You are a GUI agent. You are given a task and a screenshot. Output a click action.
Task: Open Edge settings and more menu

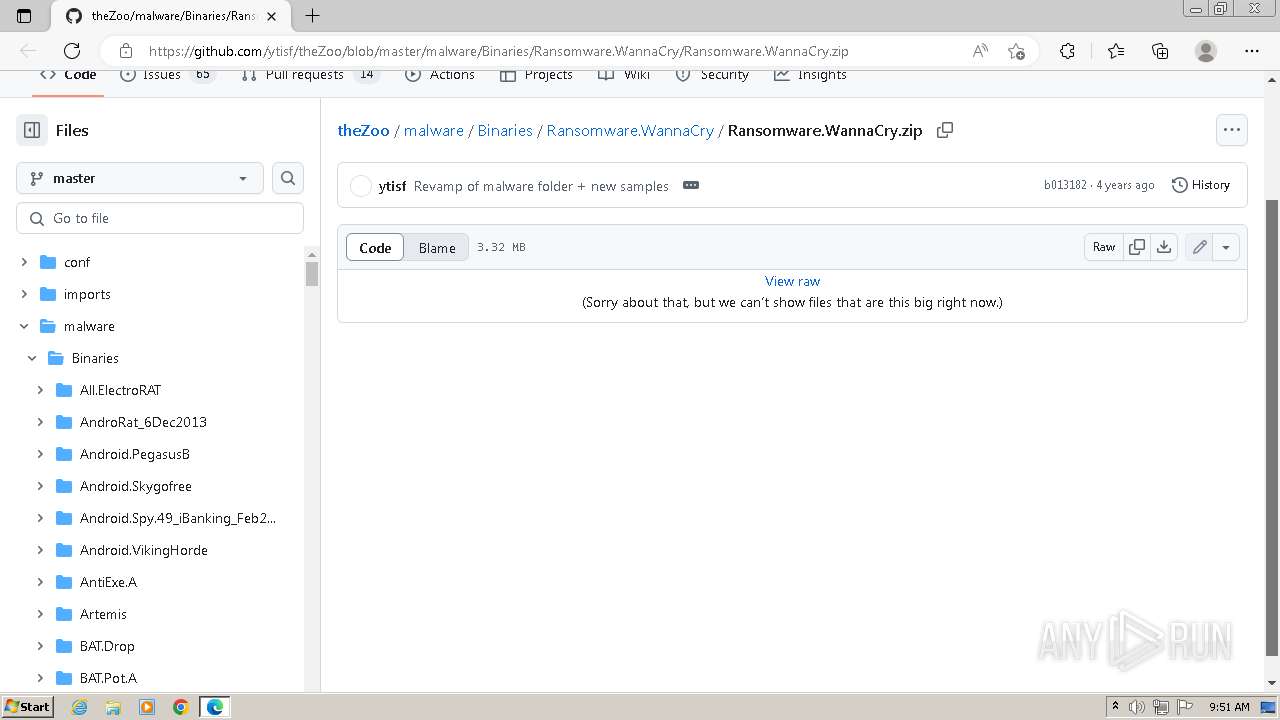[1252, 51]
